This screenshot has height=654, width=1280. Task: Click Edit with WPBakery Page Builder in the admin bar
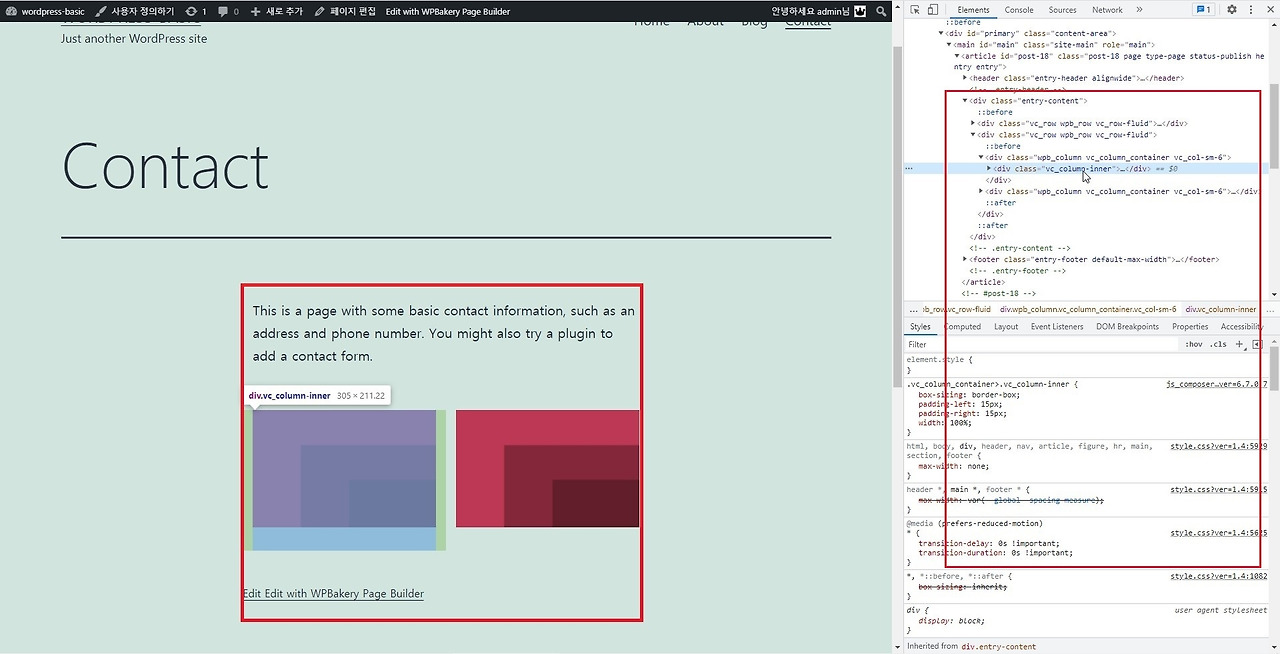pos(448,11)
